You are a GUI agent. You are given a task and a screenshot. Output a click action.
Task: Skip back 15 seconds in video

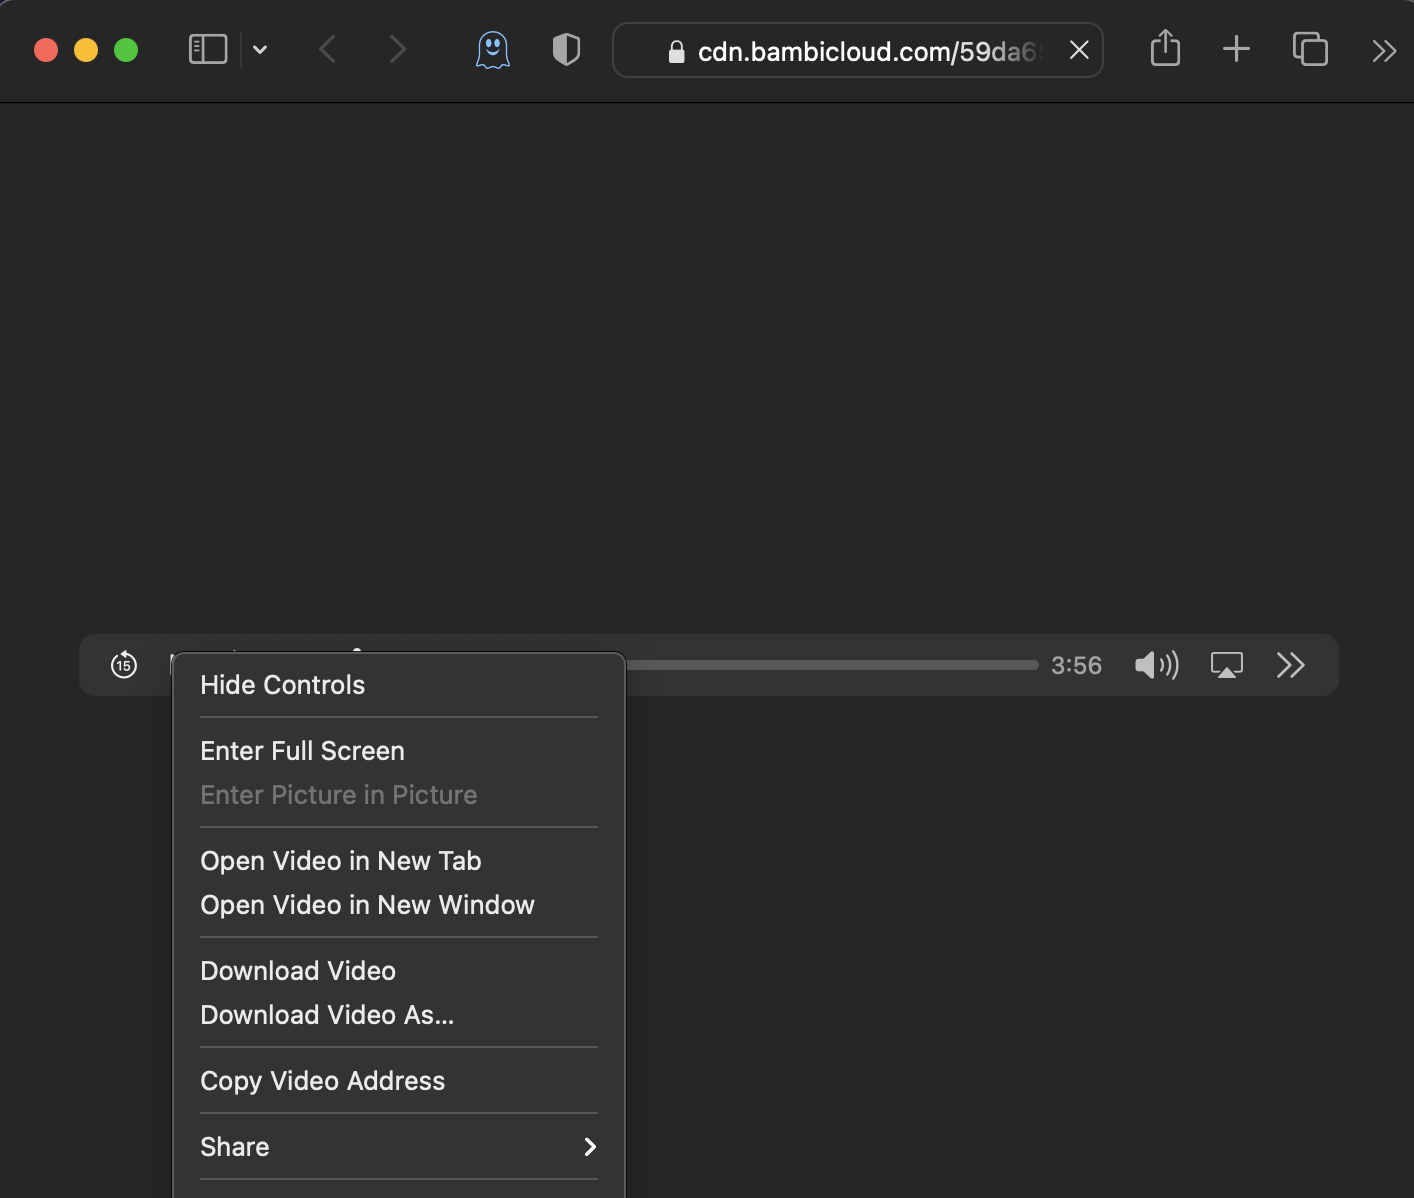(124, 665)
